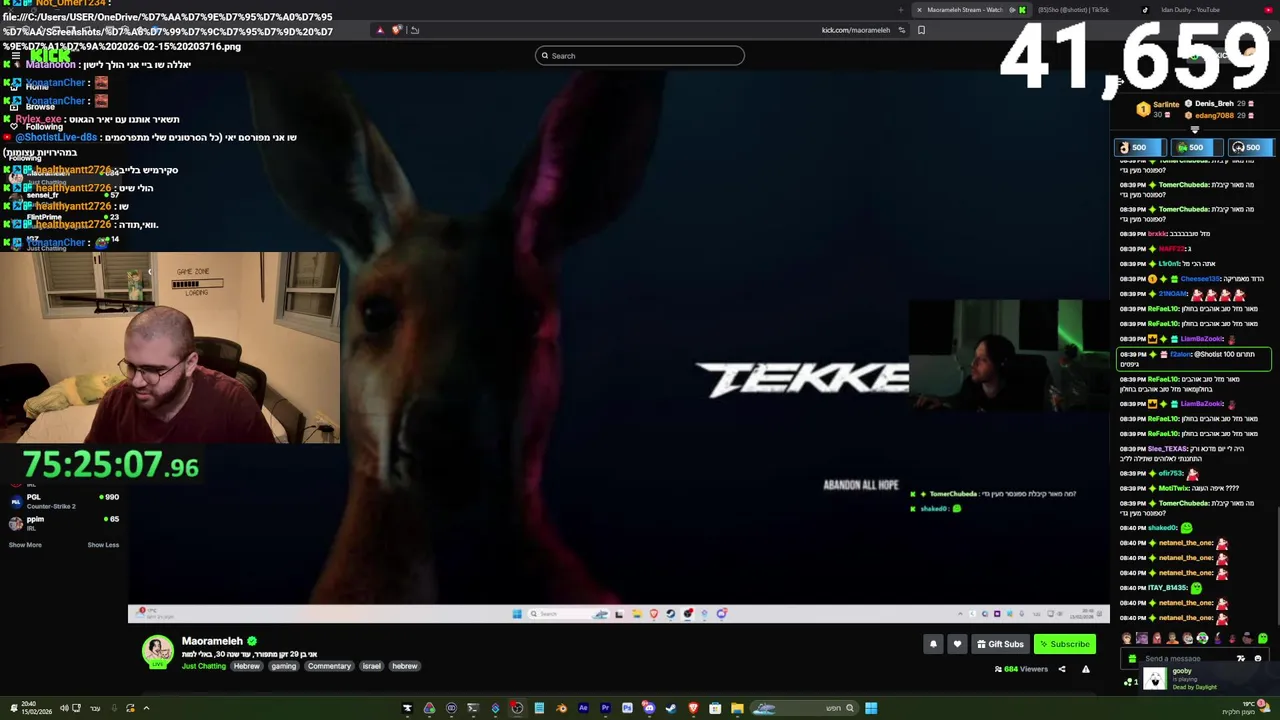Click the Gift Subs button
The width and height of the screenshot is (1280, 720).
[1000, 644]
